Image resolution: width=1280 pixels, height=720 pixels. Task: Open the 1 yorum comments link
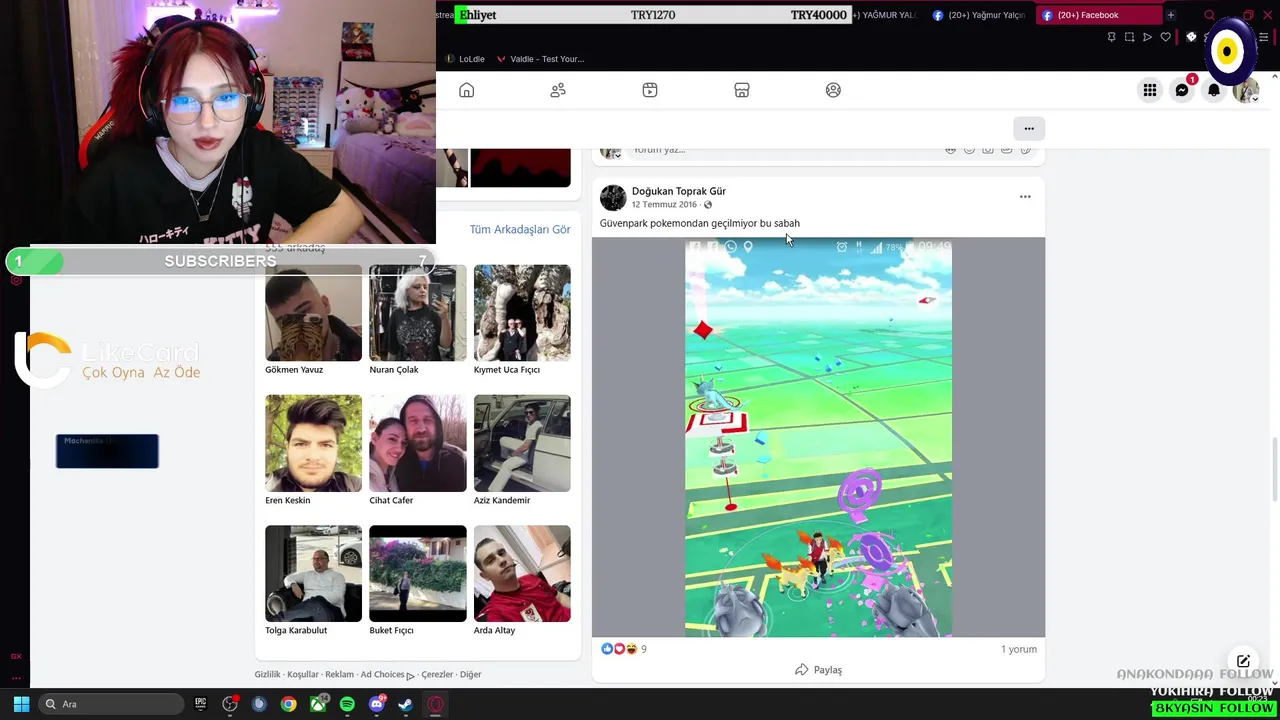pos(1019,649)
